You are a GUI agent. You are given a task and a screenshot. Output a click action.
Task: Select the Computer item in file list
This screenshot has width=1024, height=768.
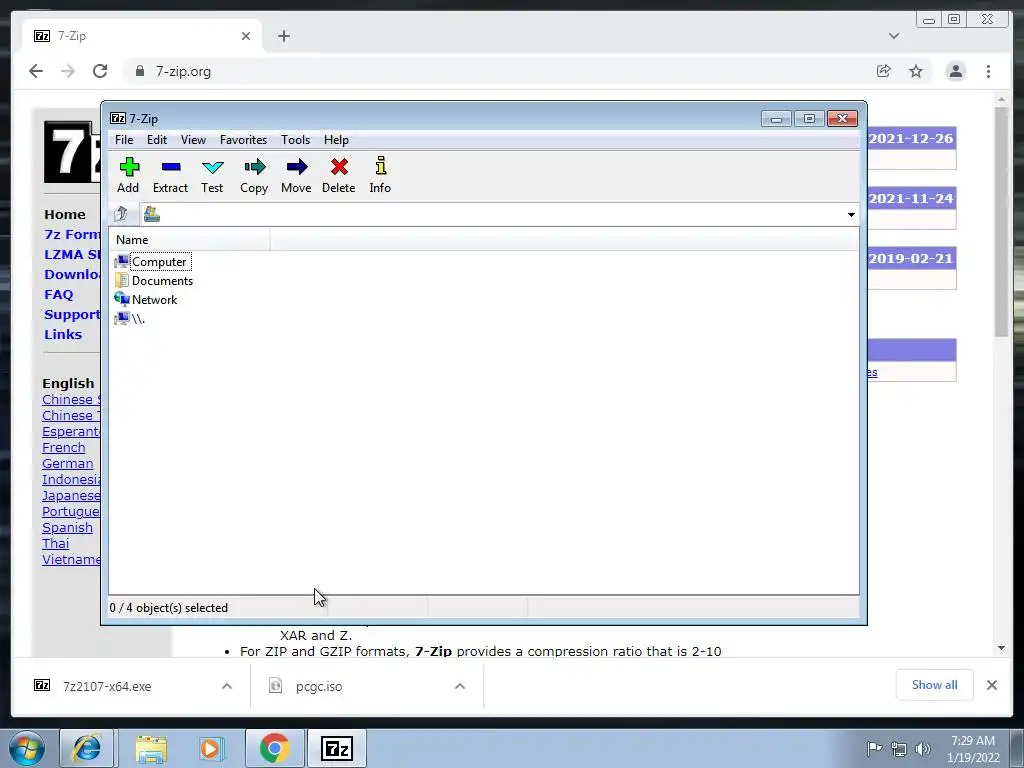(160, 262)
